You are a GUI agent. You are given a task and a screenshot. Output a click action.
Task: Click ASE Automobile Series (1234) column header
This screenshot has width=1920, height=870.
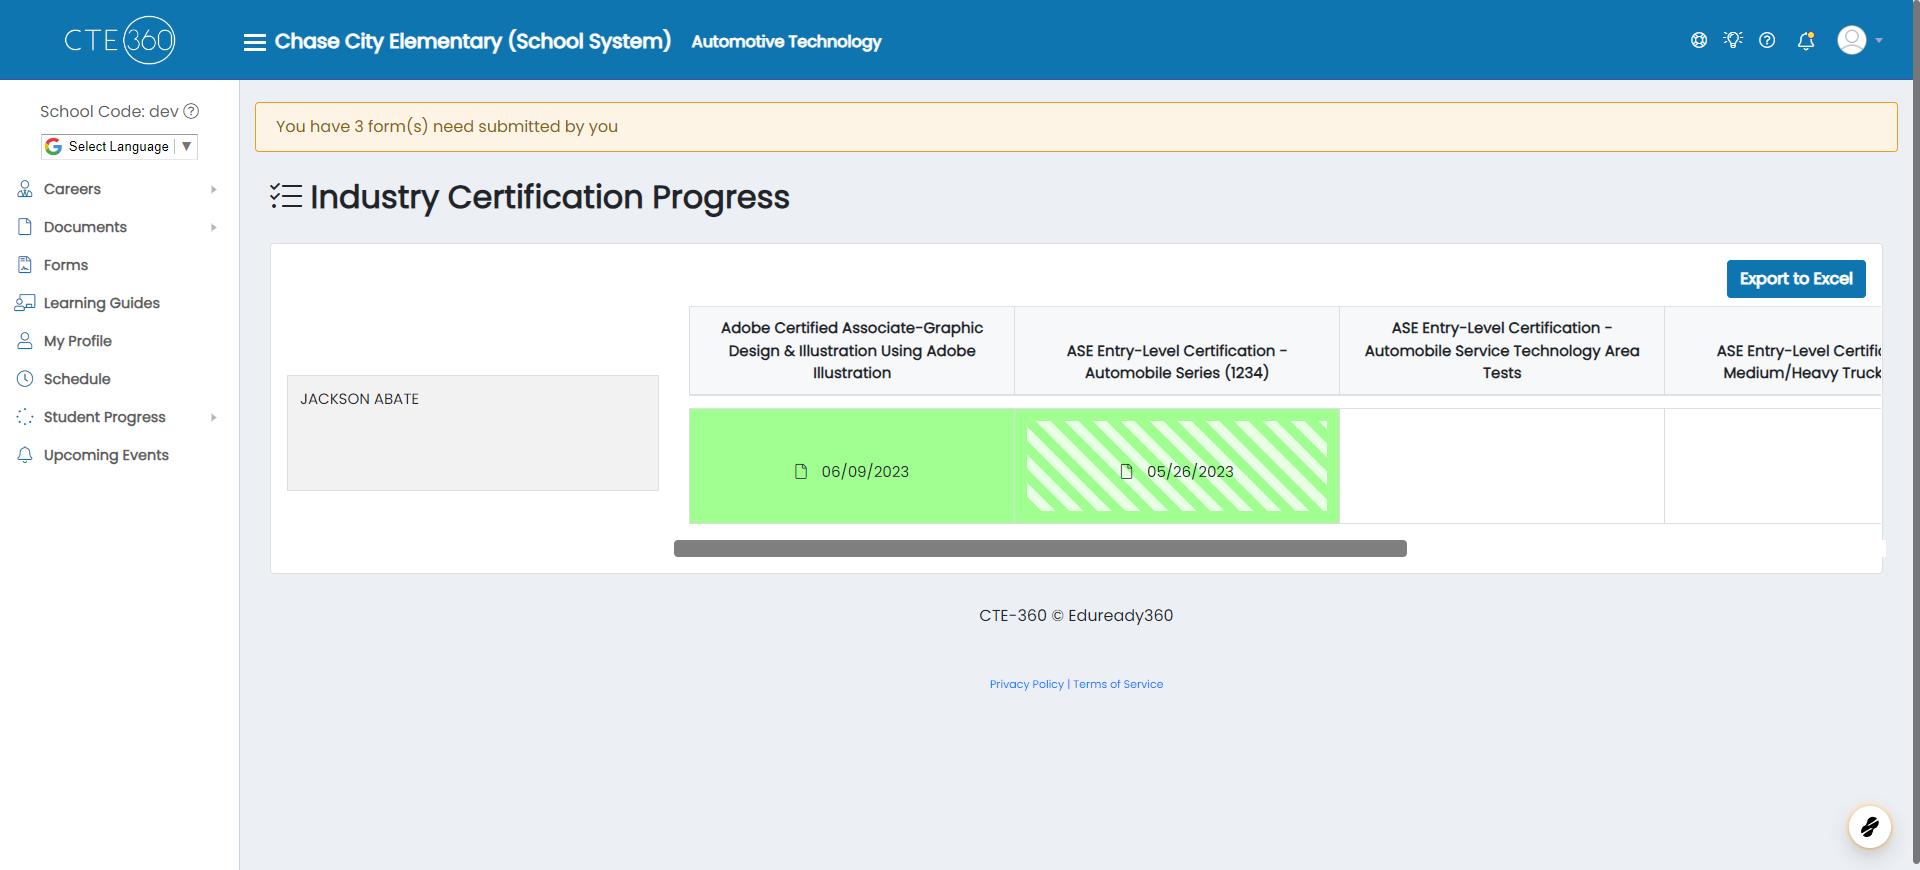[x=1177, y=351]
